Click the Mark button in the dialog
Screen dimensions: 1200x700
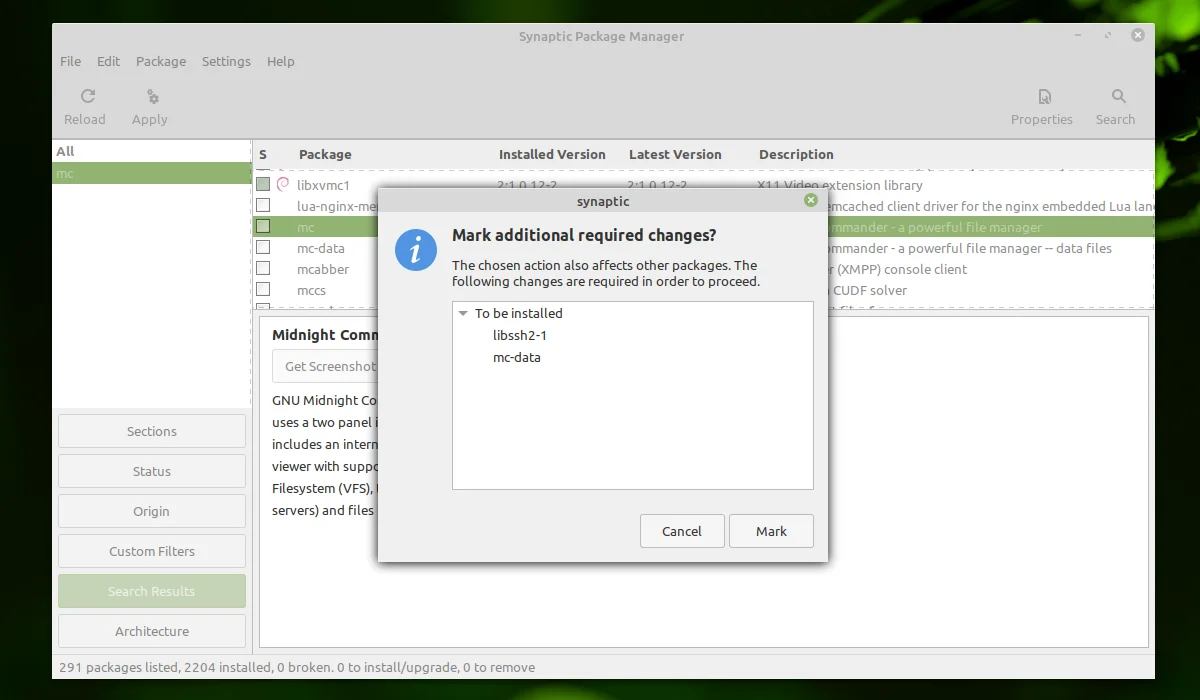click(771, 531)
